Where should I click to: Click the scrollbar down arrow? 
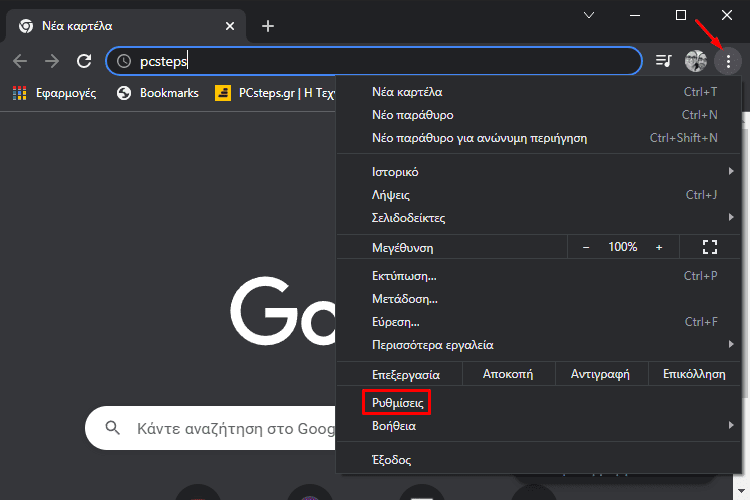pos(741,490)
